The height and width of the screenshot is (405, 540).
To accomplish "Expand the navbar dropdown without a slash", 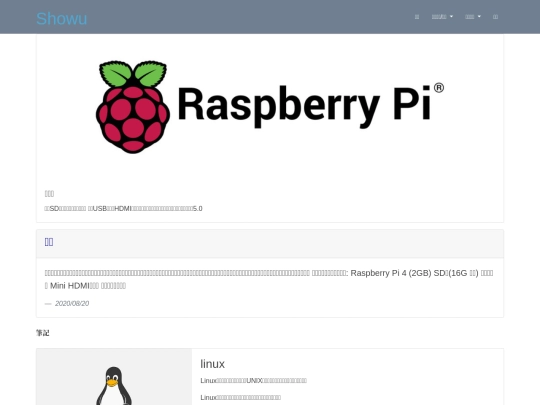I will (x=473, y=17).
